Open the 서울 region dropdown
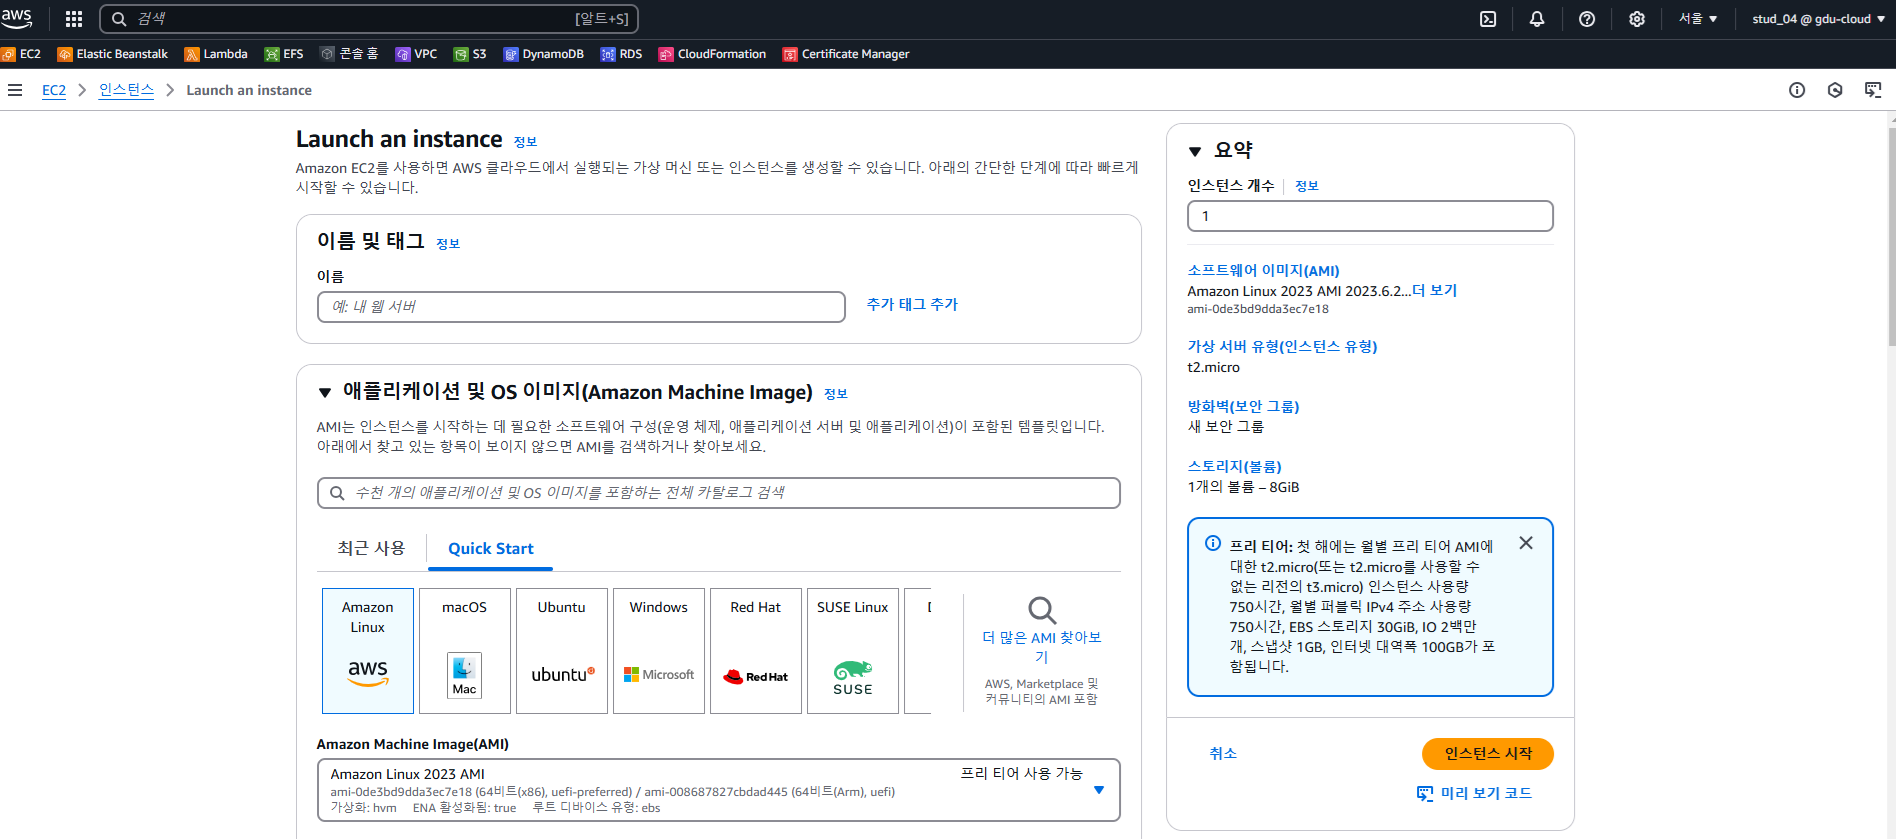Screen dimensions: 1896x839 pyautogui.click(x=1698, y=19)
